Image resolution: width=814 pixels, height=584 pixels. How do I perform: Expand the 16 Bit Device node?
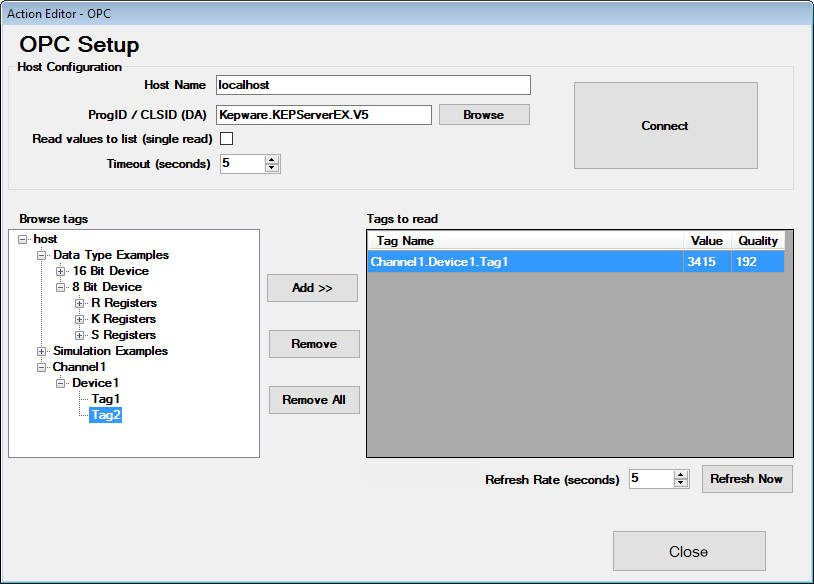(62, 271)
